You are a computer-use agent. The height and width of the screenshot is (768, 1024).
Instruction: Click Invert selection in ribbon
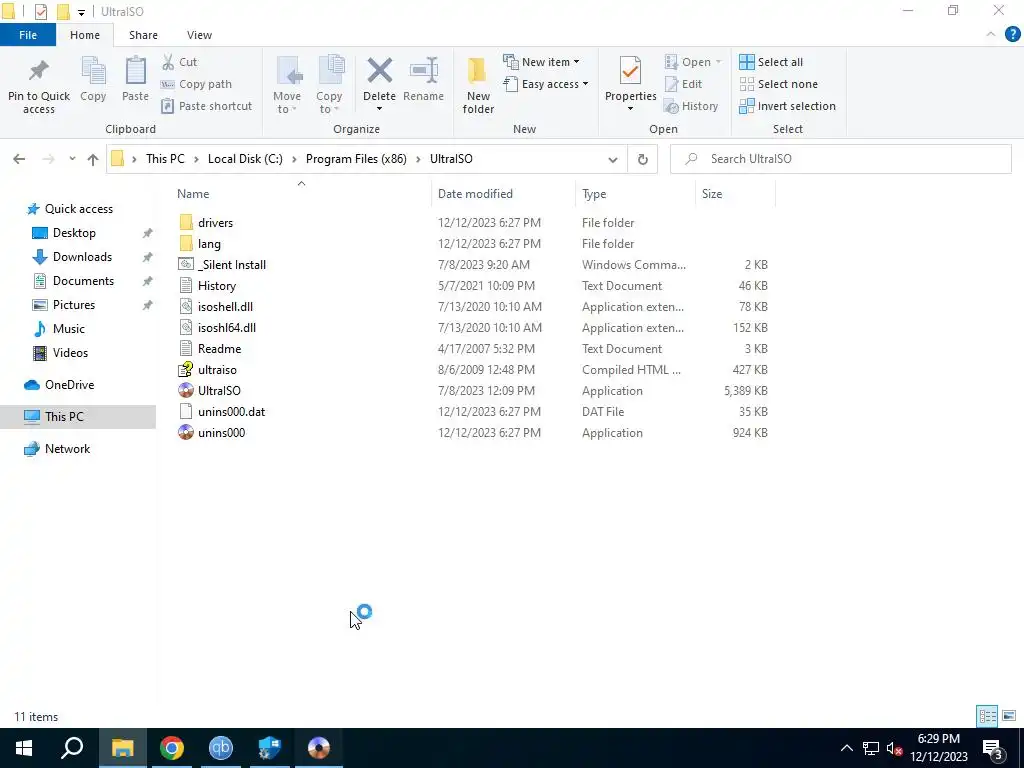click(x=787, y=106)
